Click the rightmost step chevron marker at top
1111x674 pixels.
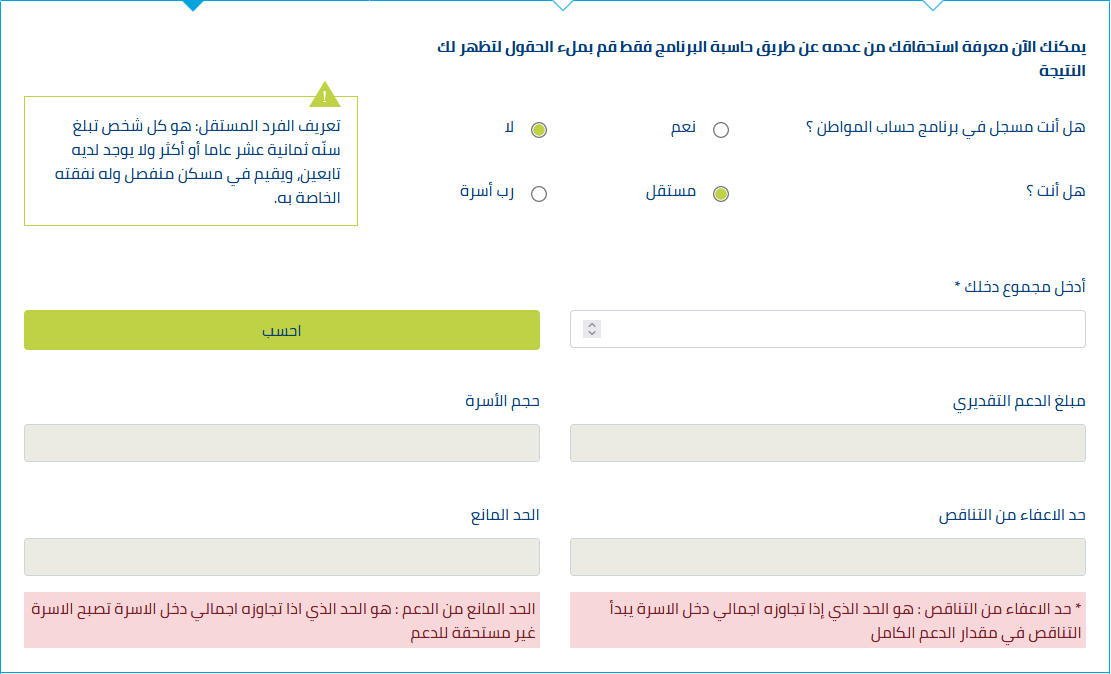click(933, 6)
